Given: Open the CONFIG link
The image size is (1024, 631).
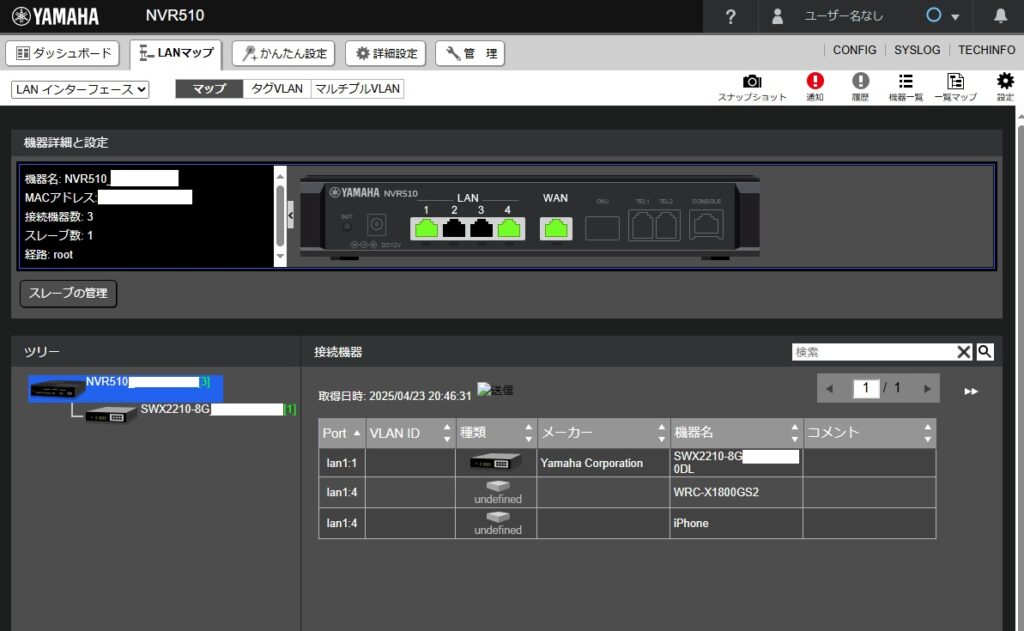Looking at the screenshot, I should 854,50.
